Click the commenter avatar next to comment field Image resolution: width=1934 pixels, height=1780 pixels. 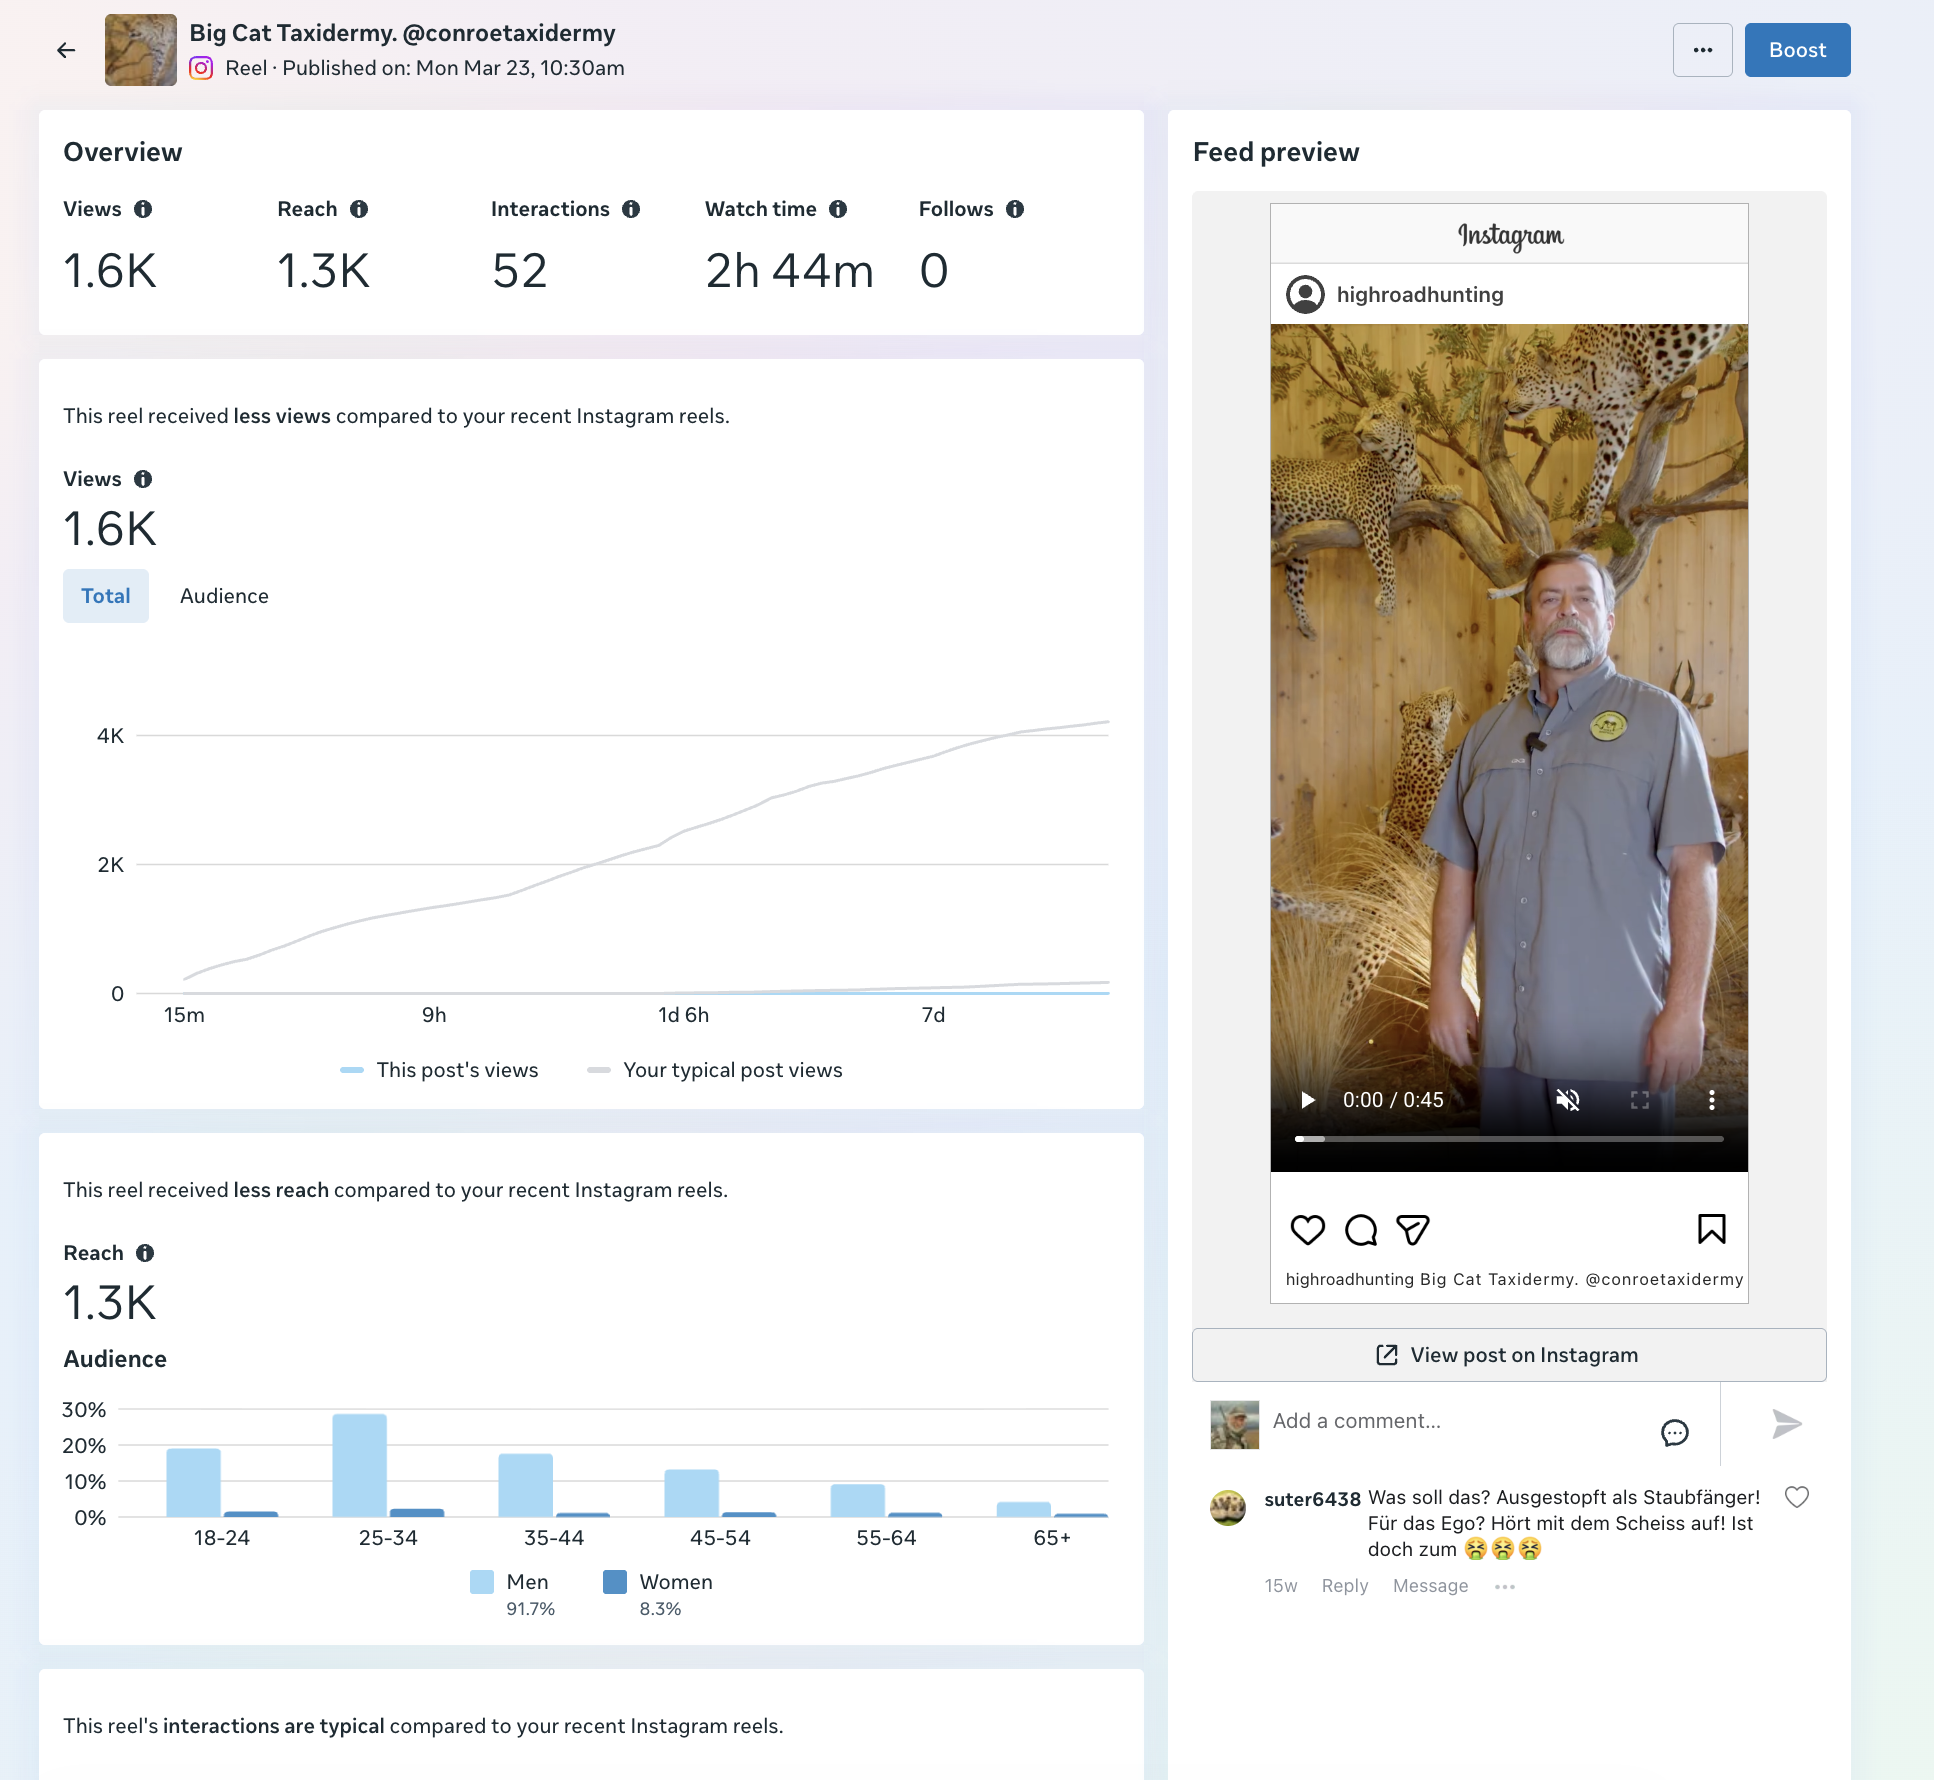coord(1235,1424)
